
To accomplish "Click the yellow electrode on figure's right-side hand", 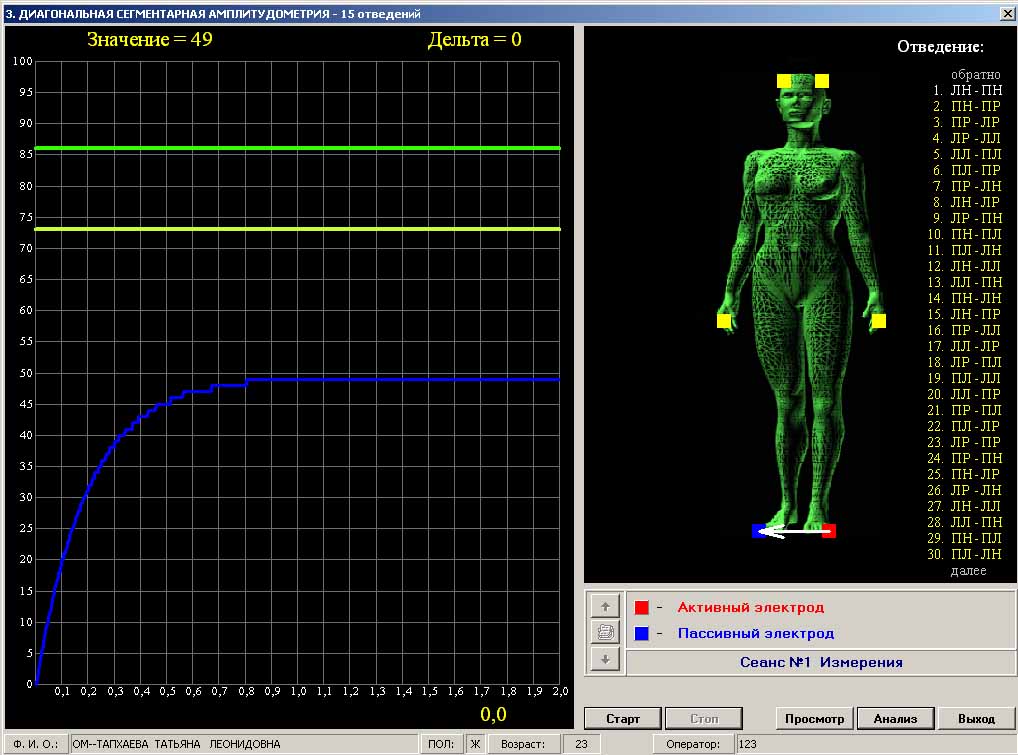I will pos(878,321).
